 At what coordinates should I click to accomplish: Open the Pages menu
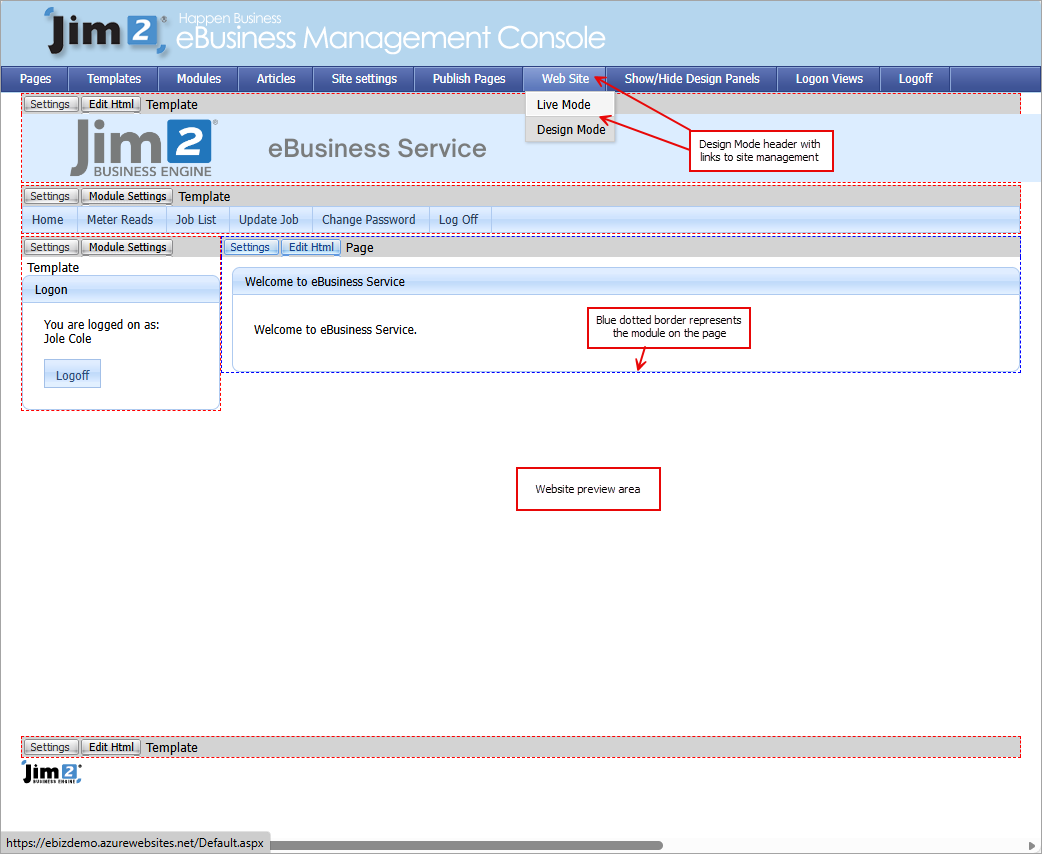35,78
